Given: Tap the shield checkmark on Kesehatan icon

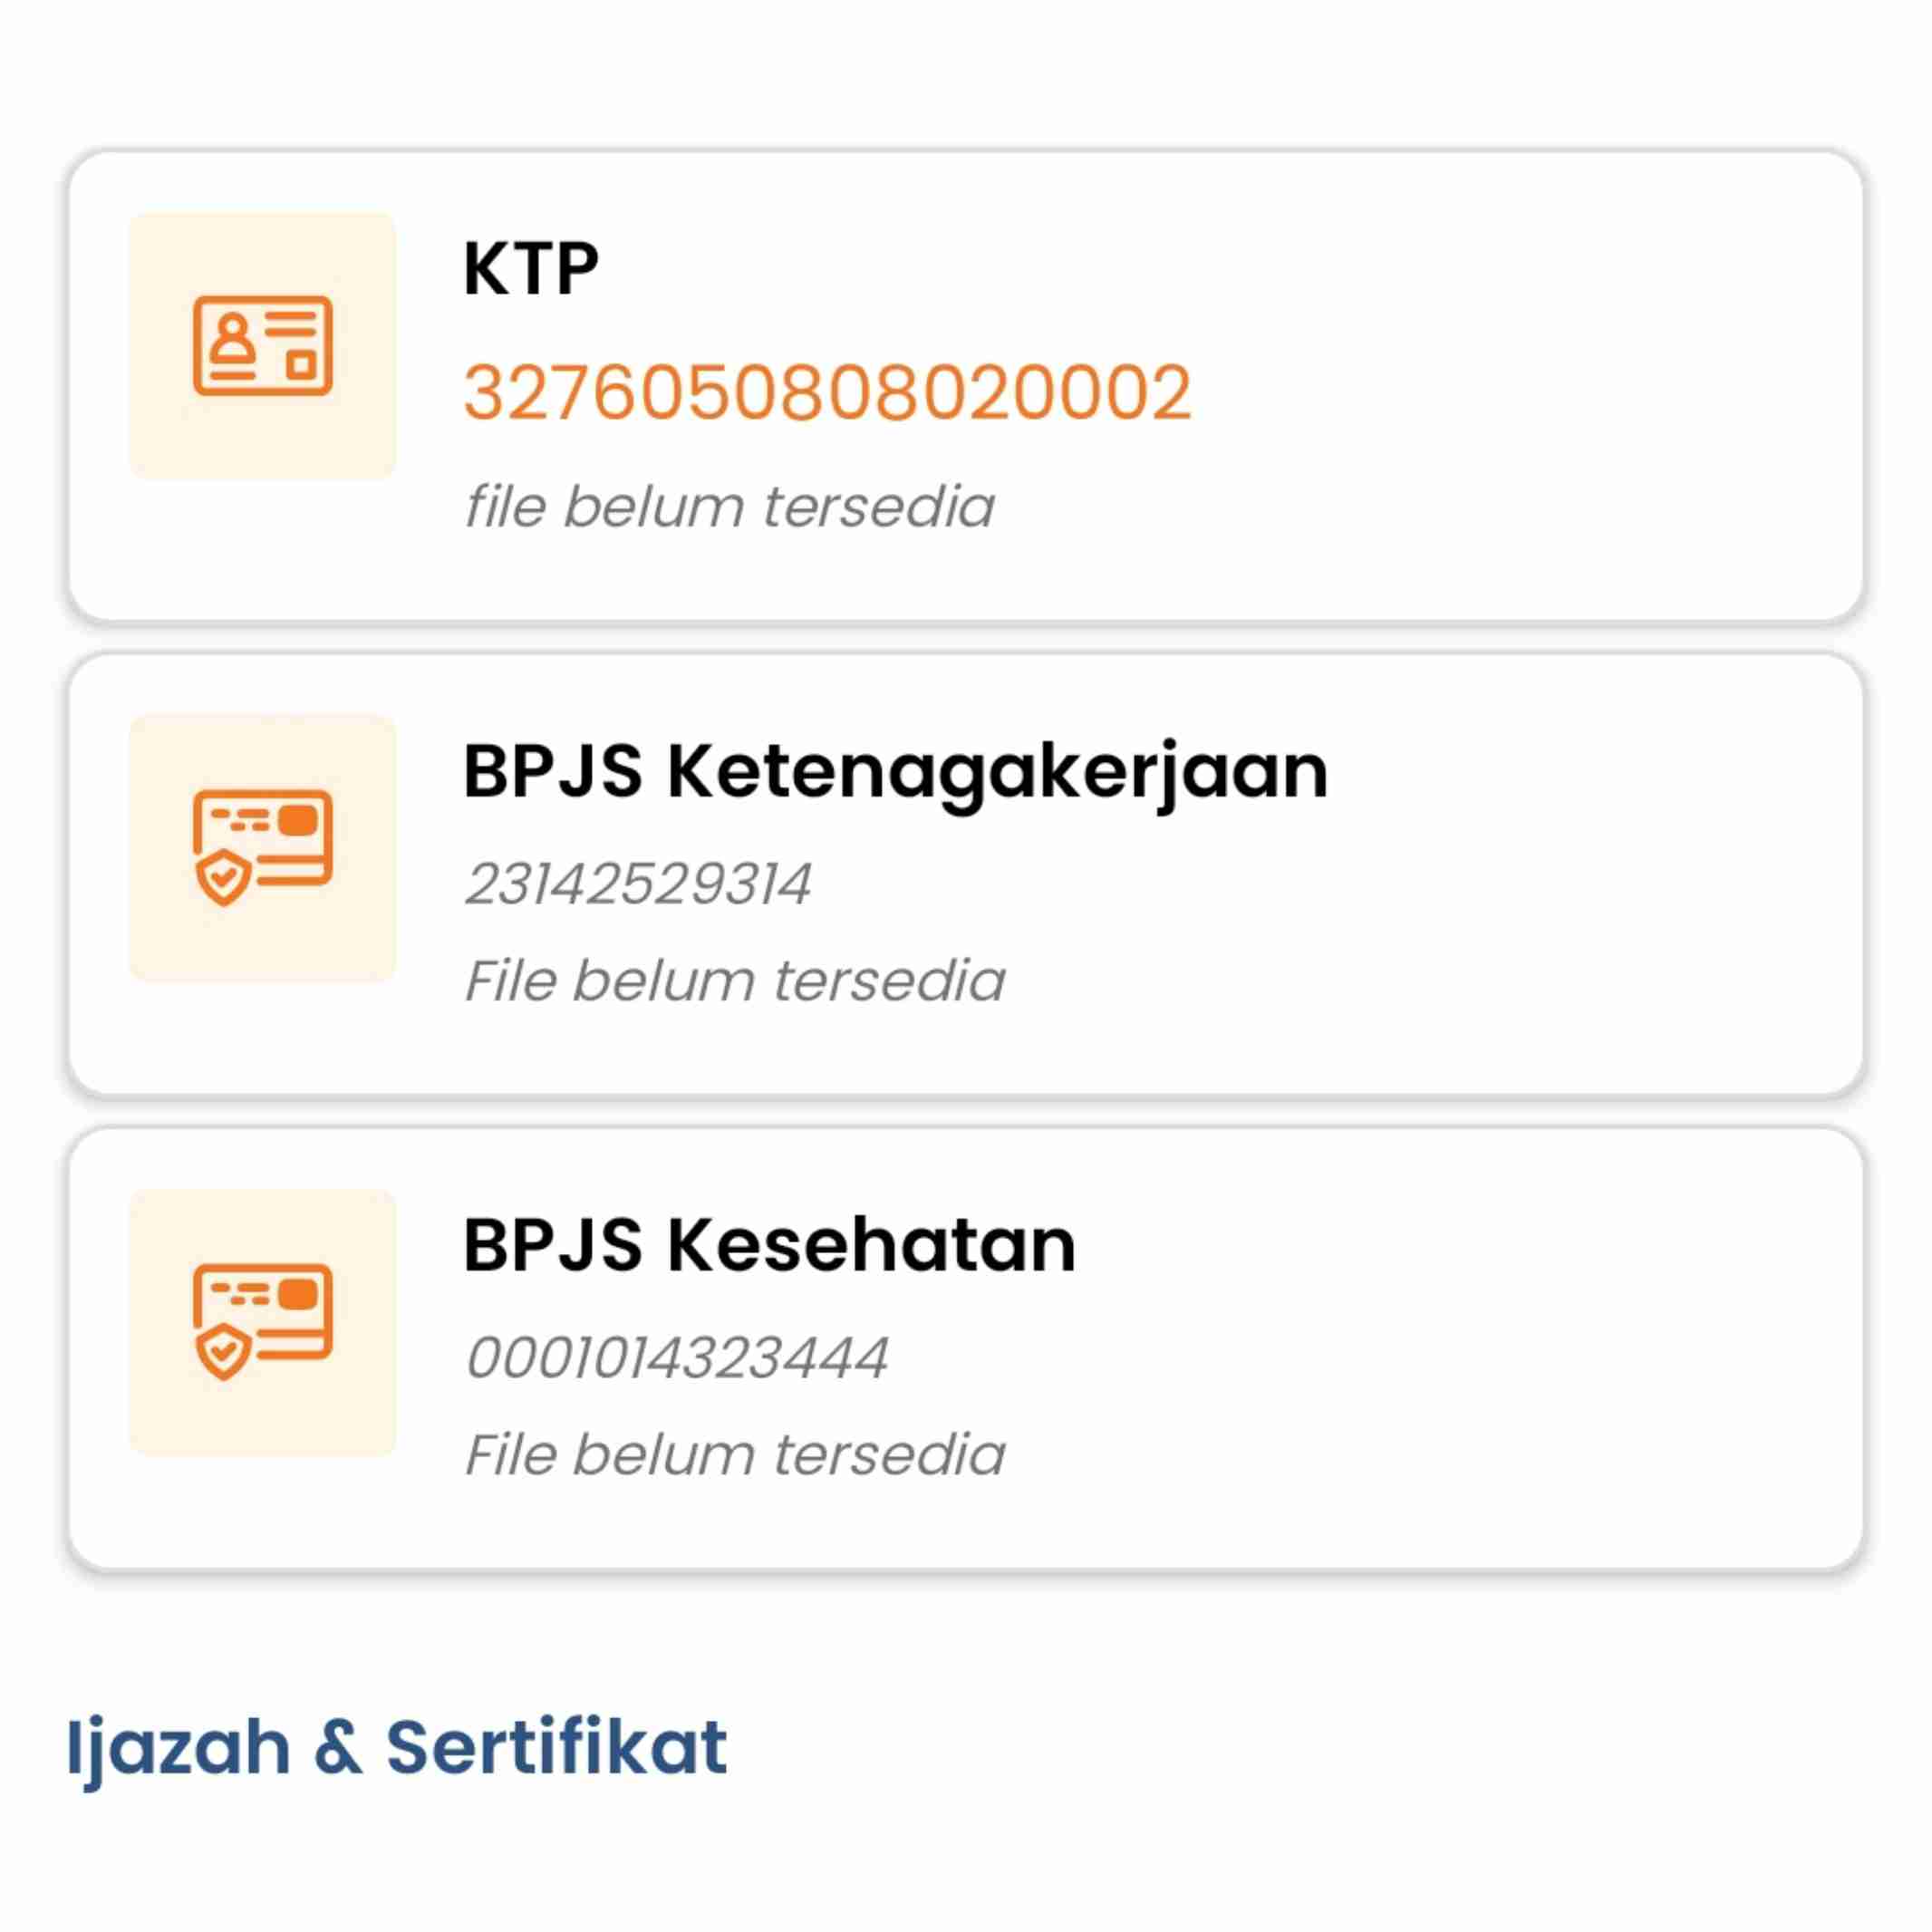Looking at the screenshot, I should [222, 1351].
